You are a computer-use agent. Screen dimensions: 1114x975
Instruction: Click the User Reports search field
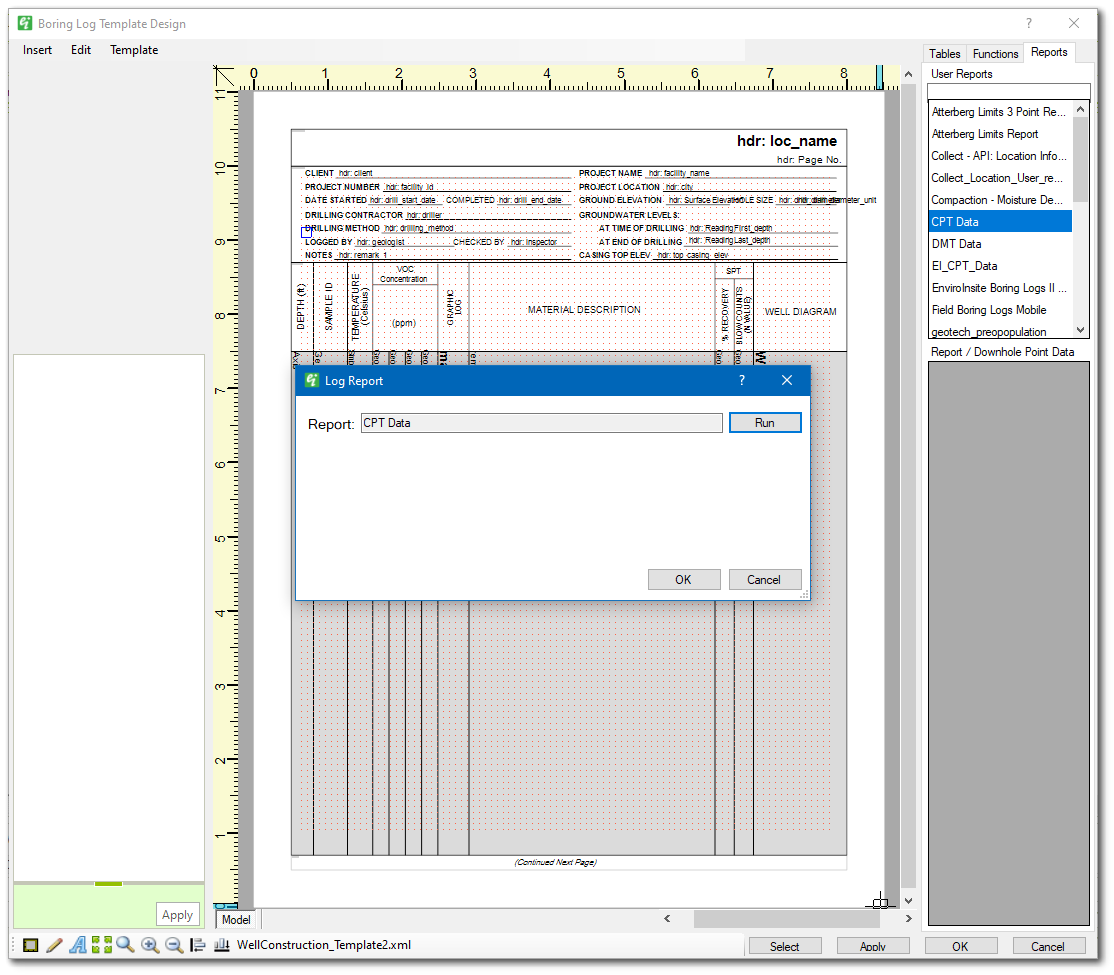click(1007, 91)
